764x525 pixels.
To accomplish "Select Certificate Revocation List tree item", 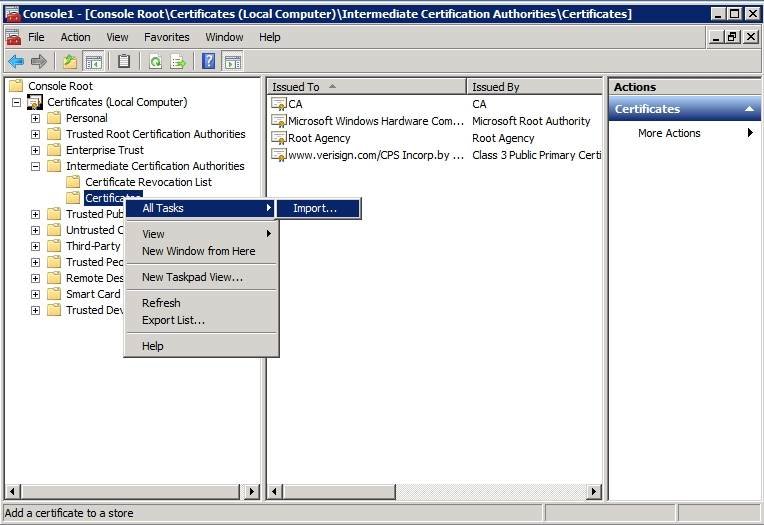I will click(148, 182).
